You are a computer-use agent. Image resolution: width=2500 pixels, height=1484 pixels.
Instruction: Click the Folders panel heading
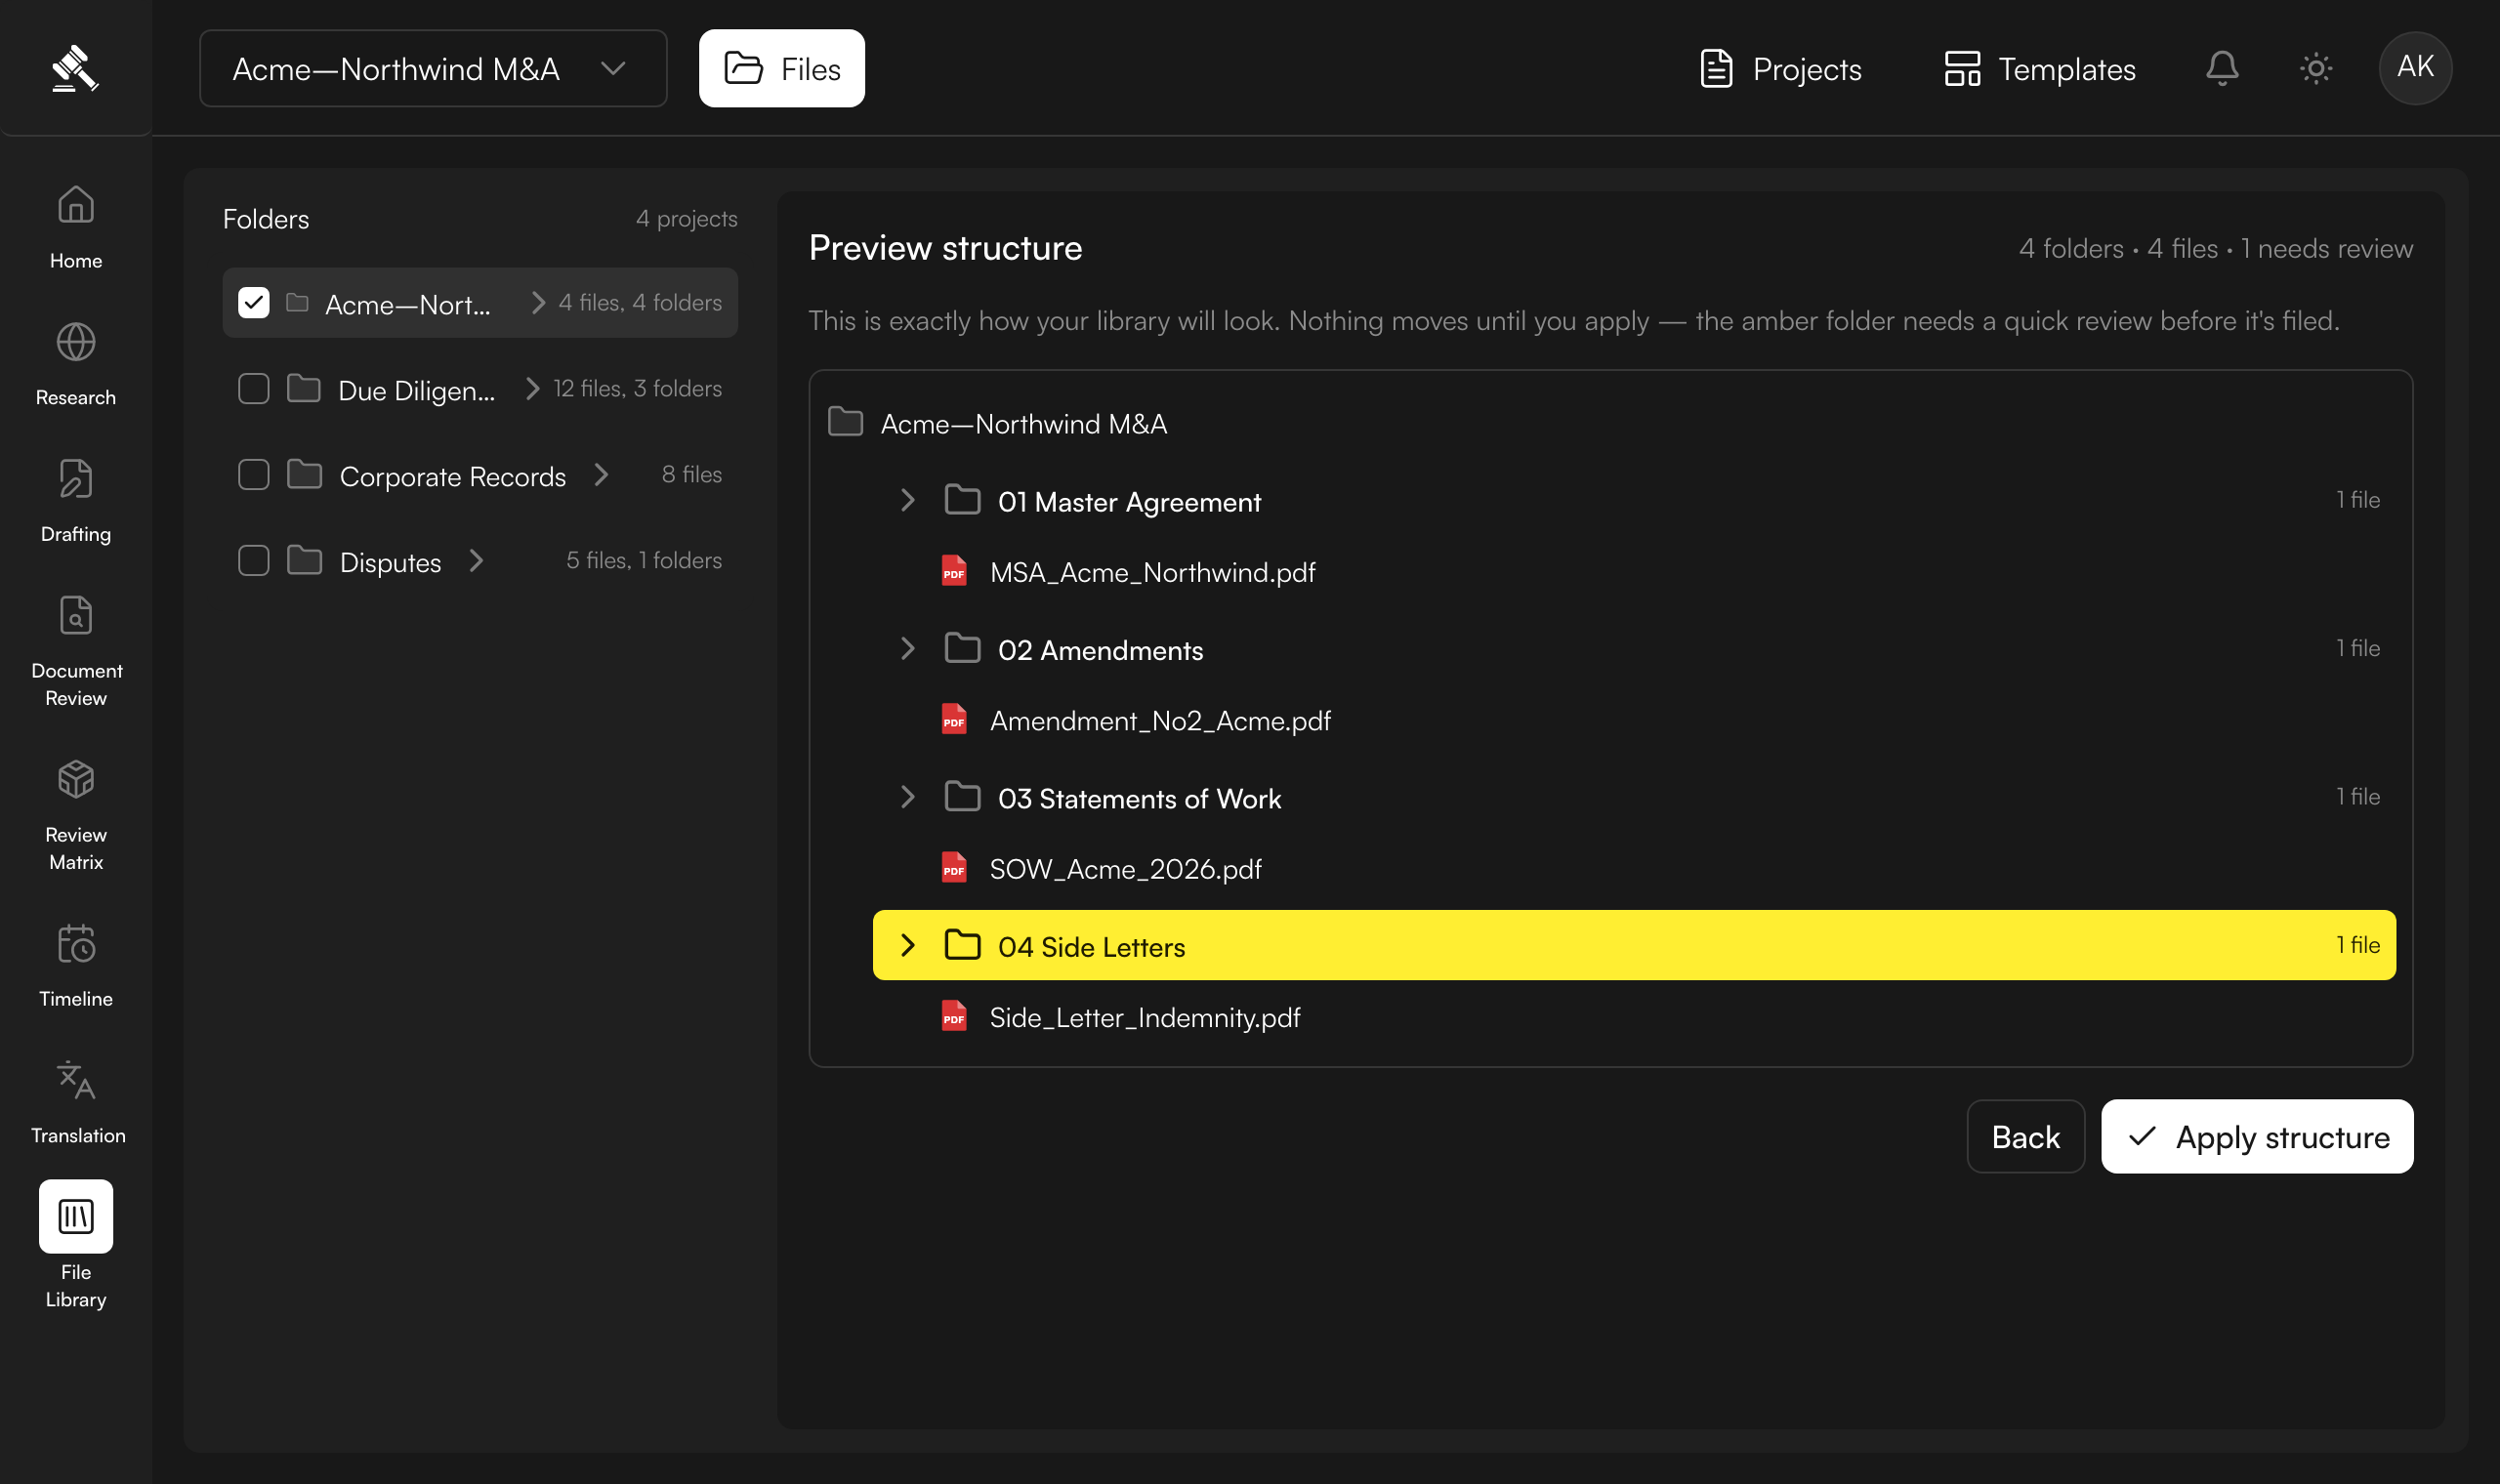(266, 218)
